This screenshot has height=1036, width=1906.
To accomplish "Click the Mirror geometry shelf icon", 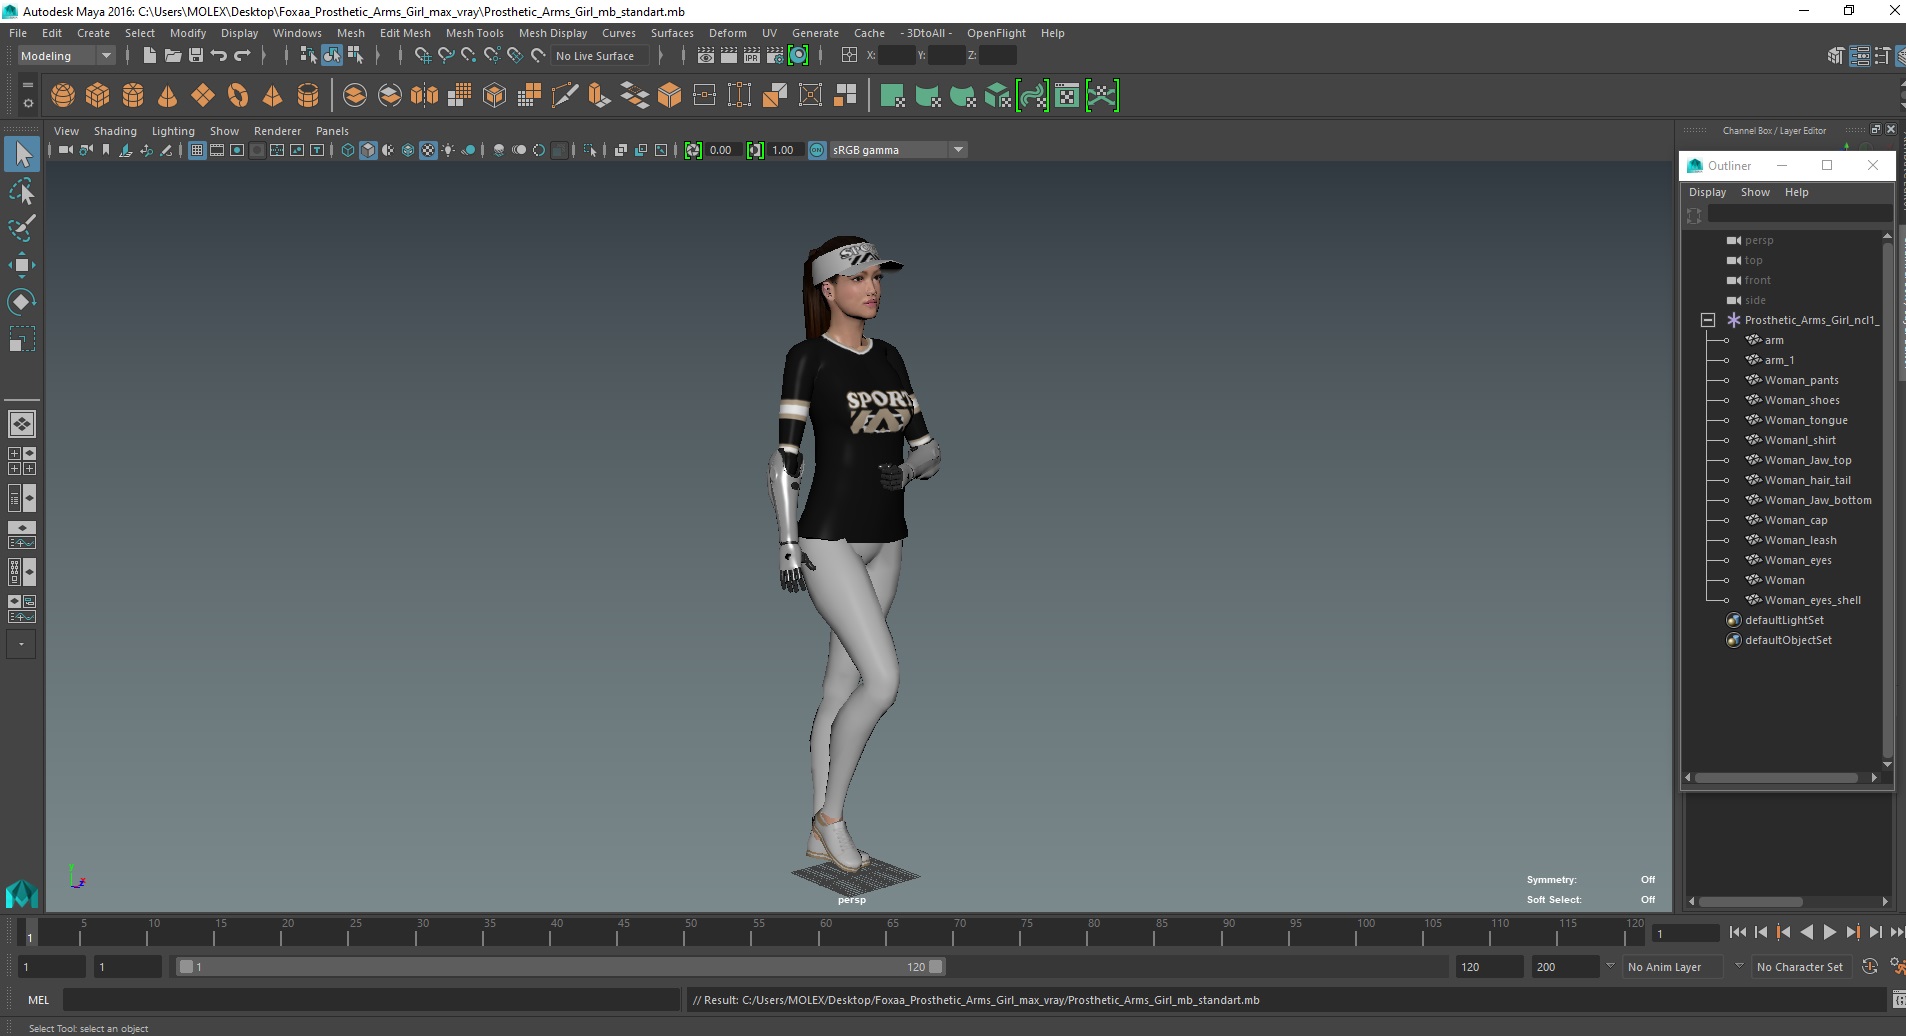I will pos(424,95).
